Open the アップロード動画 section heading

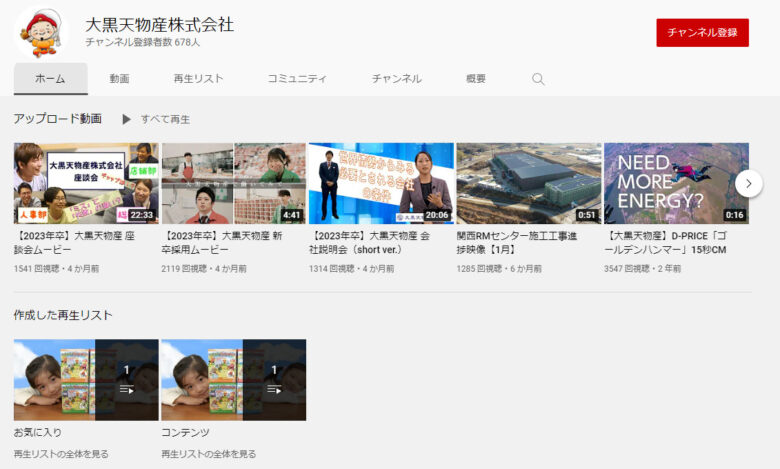pyautogui.click(x=58, y=119)
